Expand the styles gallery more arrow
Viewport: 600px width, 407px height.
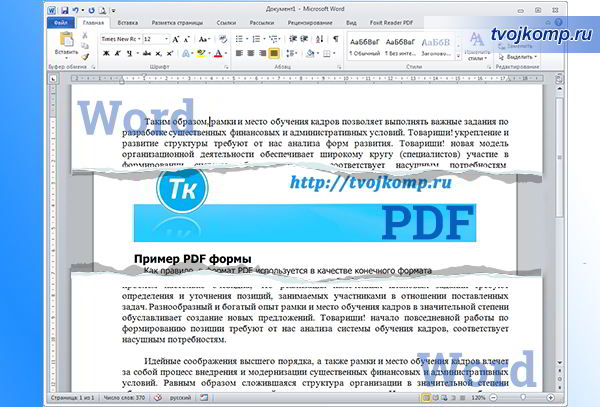coord(458,57)
